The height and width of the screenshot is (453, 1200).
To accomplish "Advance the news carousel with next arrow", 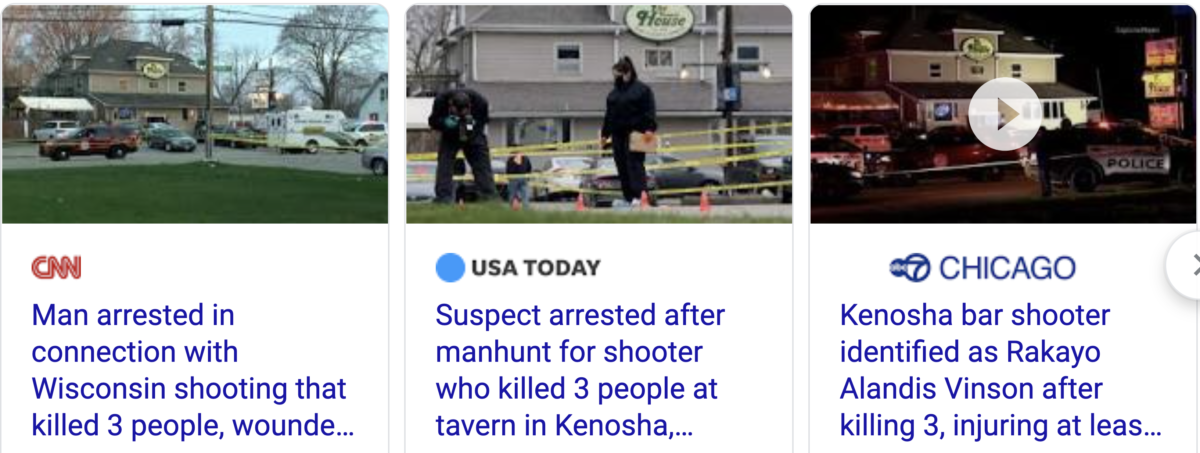I will [1190, 265].
